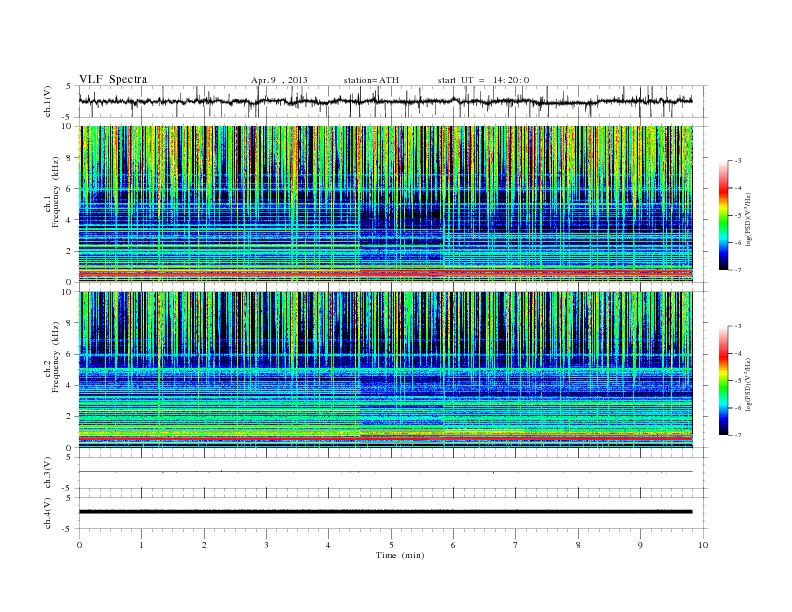
Task: Click the ch.2 color bar's log(PSD) label
Action: pos(748,384)
